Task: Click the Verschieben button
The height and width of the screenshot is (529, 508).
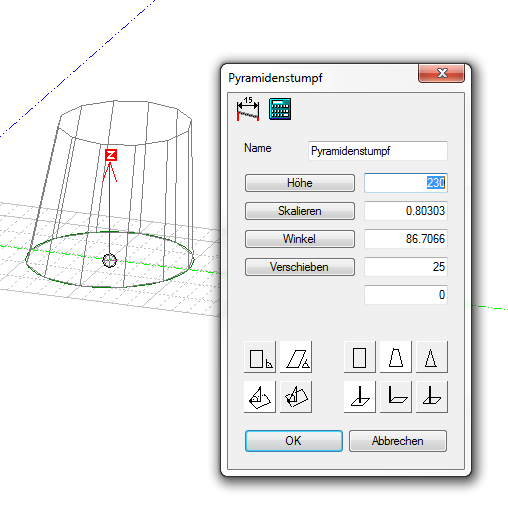Action: pos(300,267)
